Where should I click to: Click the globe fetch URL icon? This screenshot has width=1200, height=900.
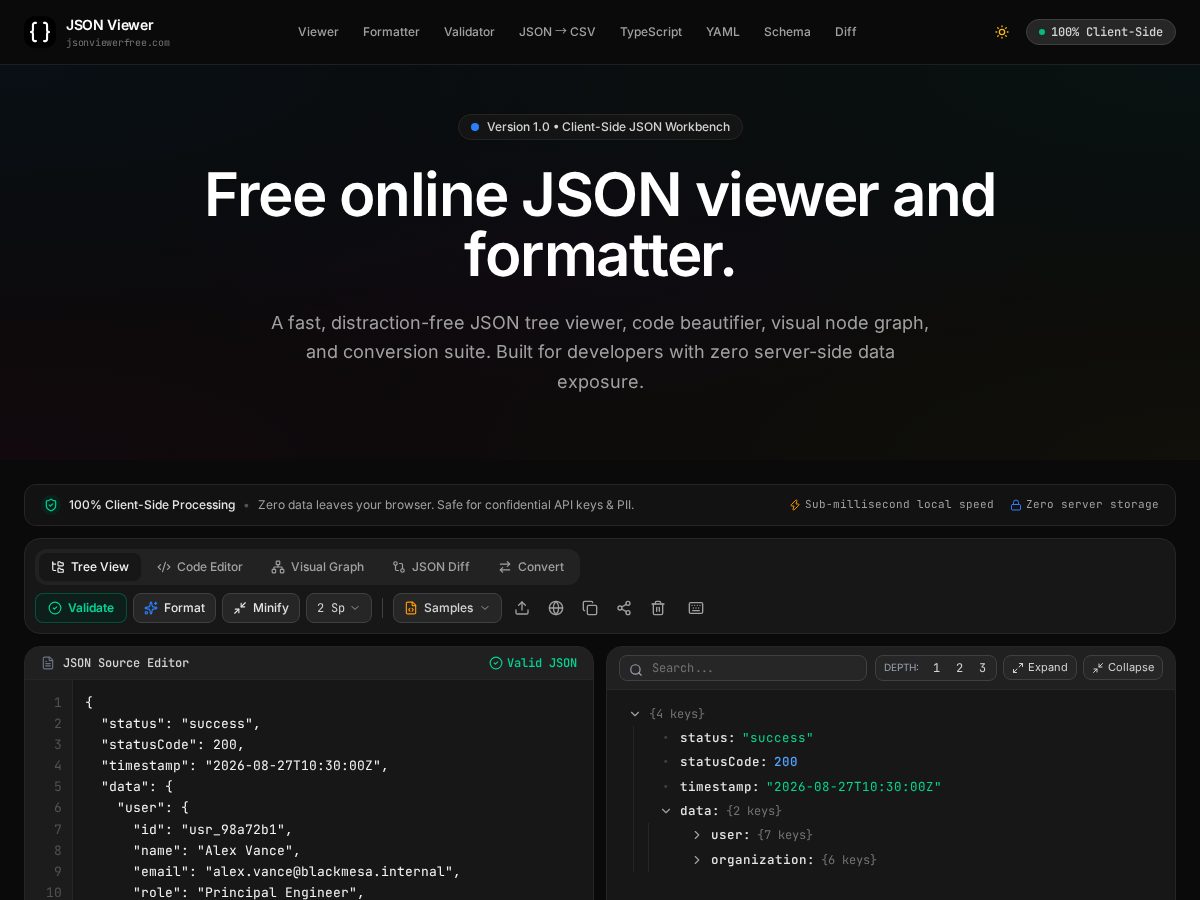556,608
